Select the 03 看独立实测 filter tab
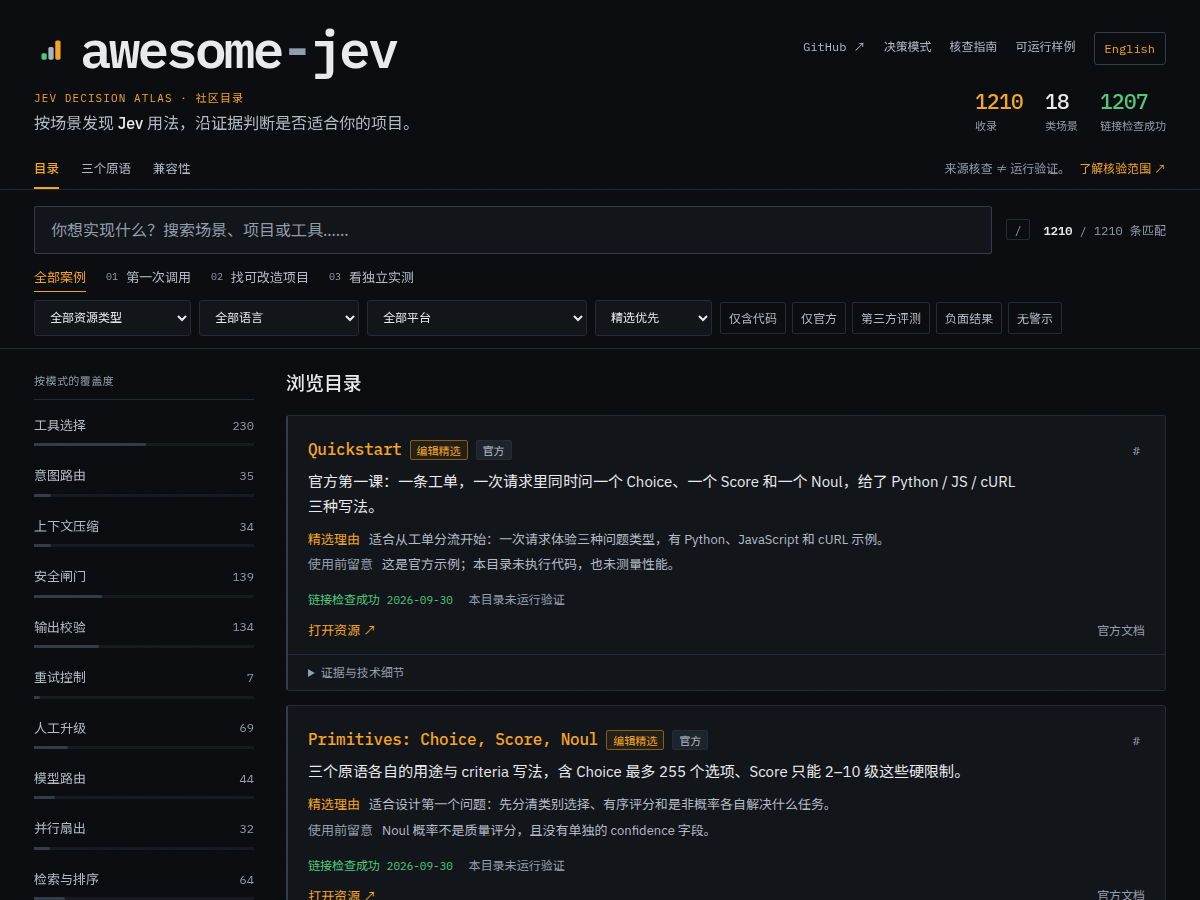Image resolution: width=1200 pixels, height=900 pixels. [371, 278]
